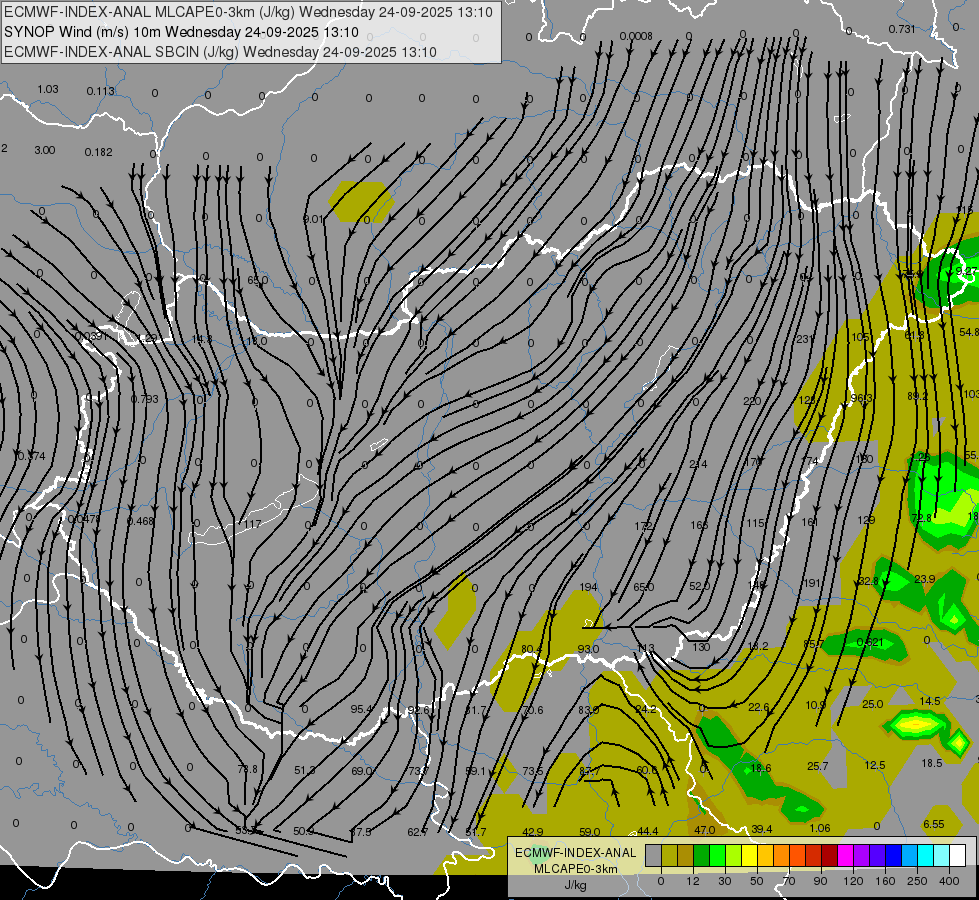Screen dimensions: 979x900
Task: Click the map value 18.6
Action: coord(760,768)
